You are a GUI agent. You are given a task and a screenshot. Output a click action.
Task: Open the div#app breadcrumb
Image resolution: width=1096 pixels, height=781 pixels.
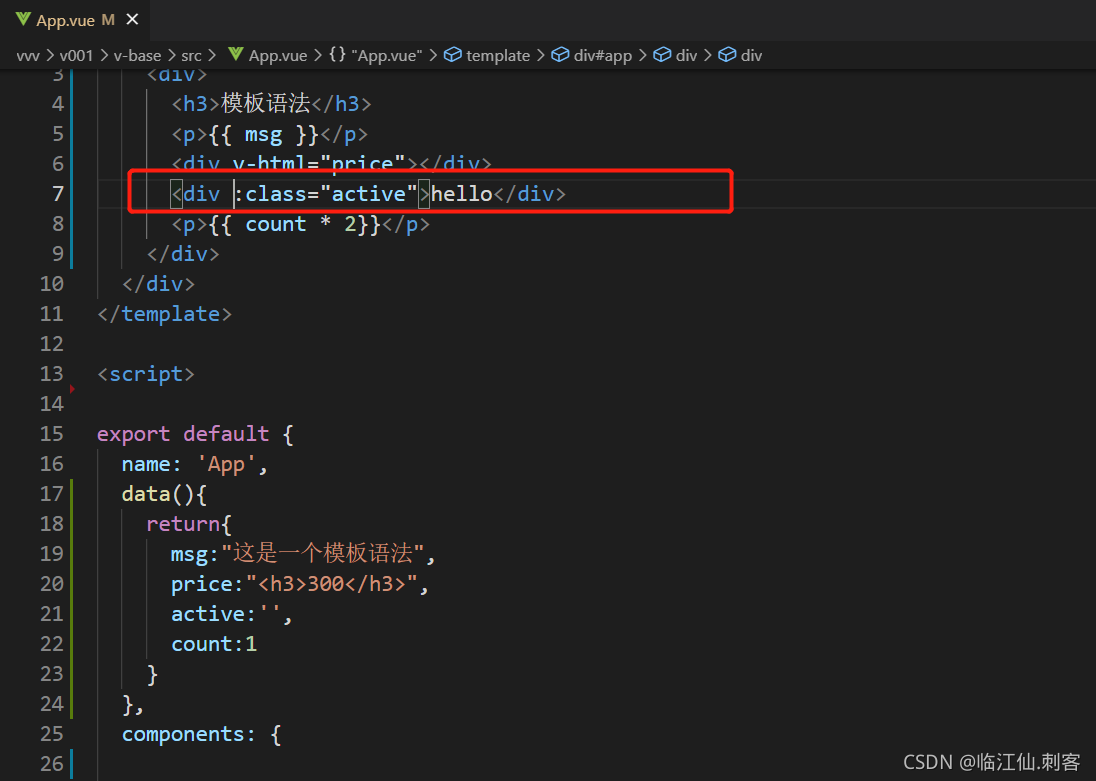click(x=603, y=55)
